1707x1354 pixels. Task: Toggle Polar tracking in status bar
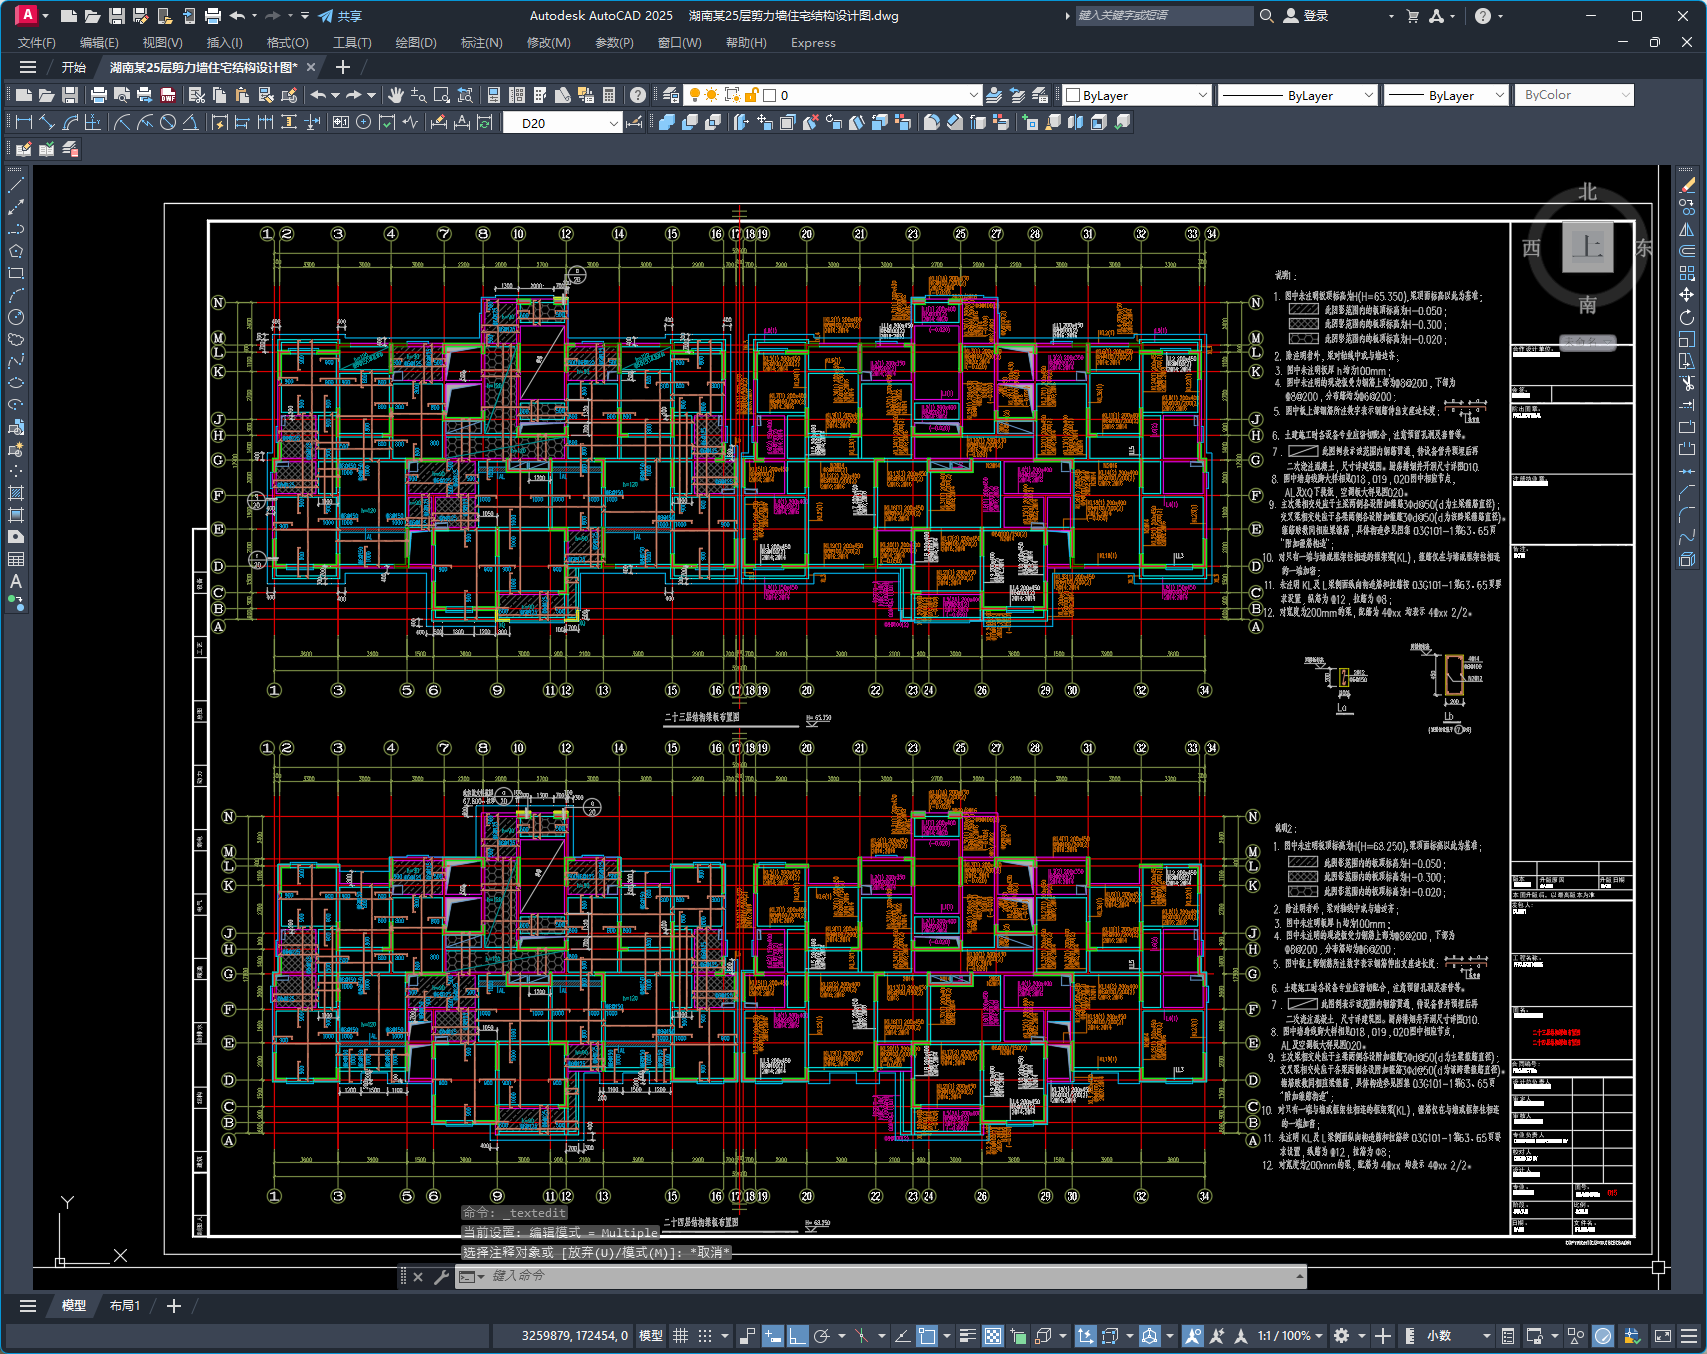[x=822, y=1336]
